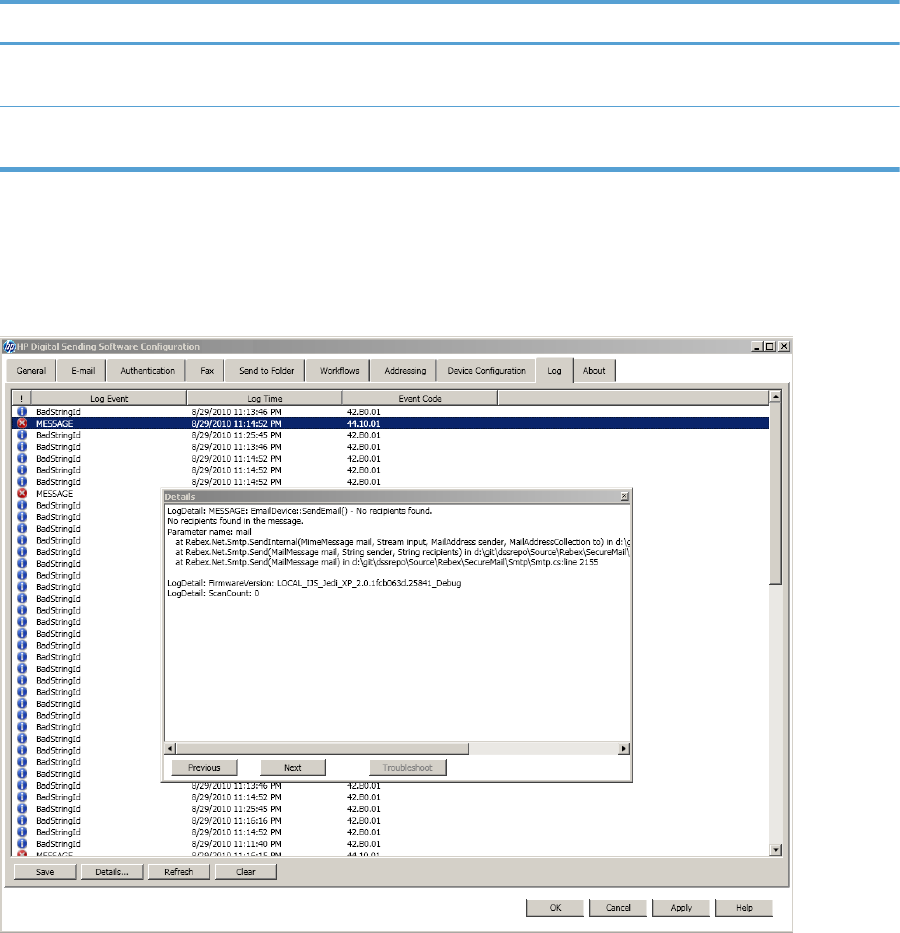Image resolution: width=900 pixels, height=933 pixels.
Task: Select log time 8/29/2010 11:16:16 PM
Action: click(236, 821)
